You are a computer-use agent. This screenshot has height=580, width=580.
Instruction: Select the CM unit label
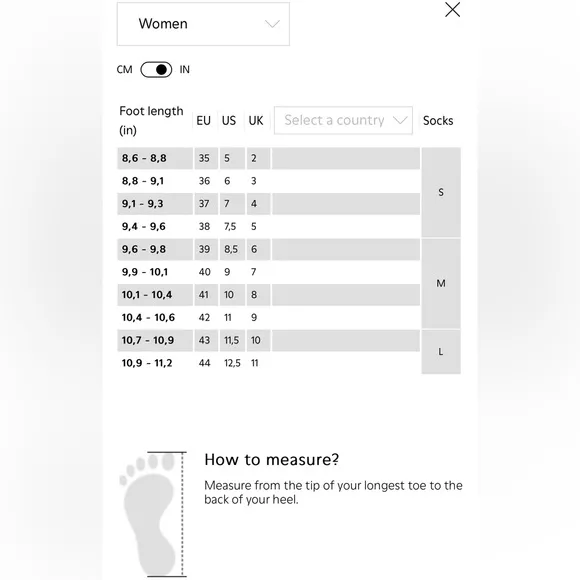[124, 70]
